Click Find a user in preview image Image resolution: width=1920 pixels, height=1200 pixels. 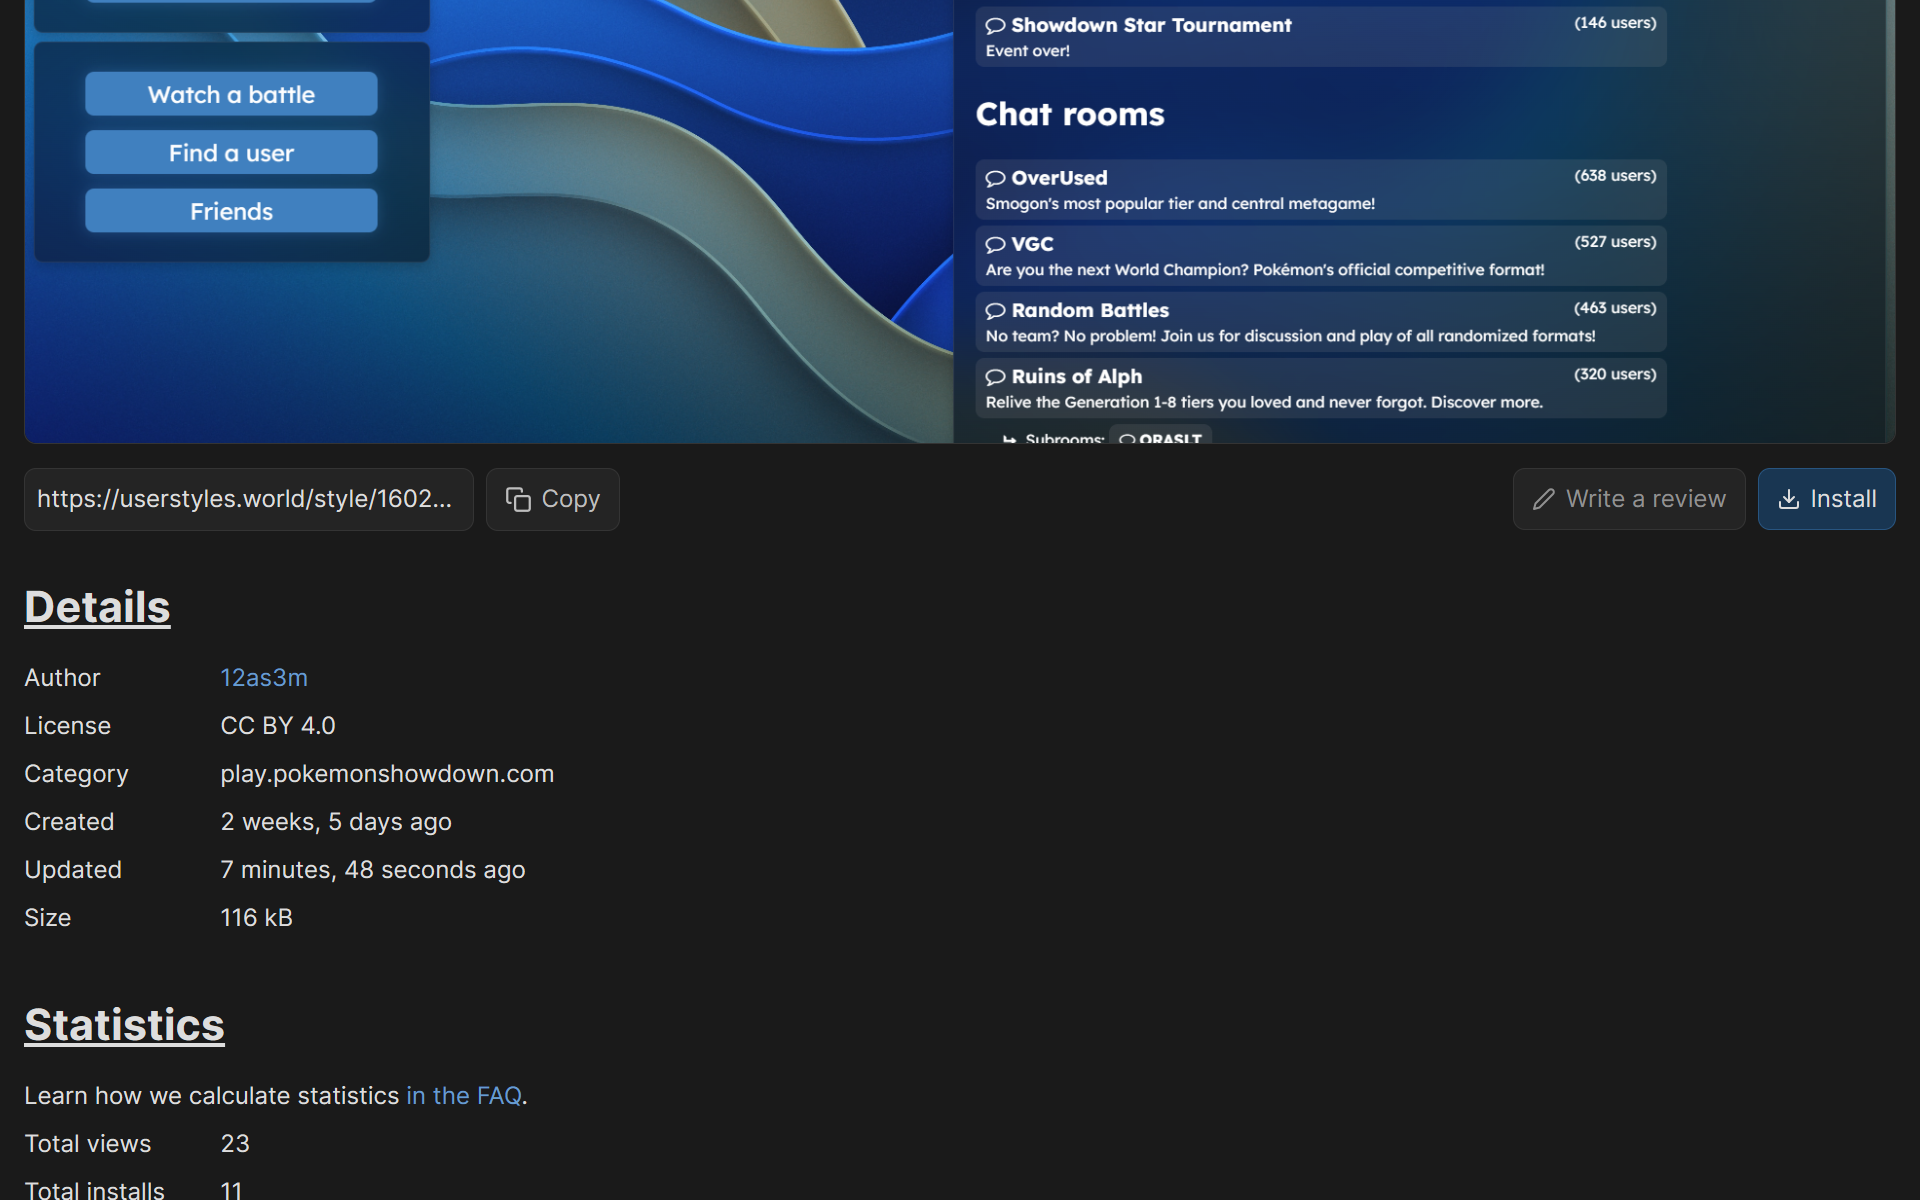pos(231,152)
